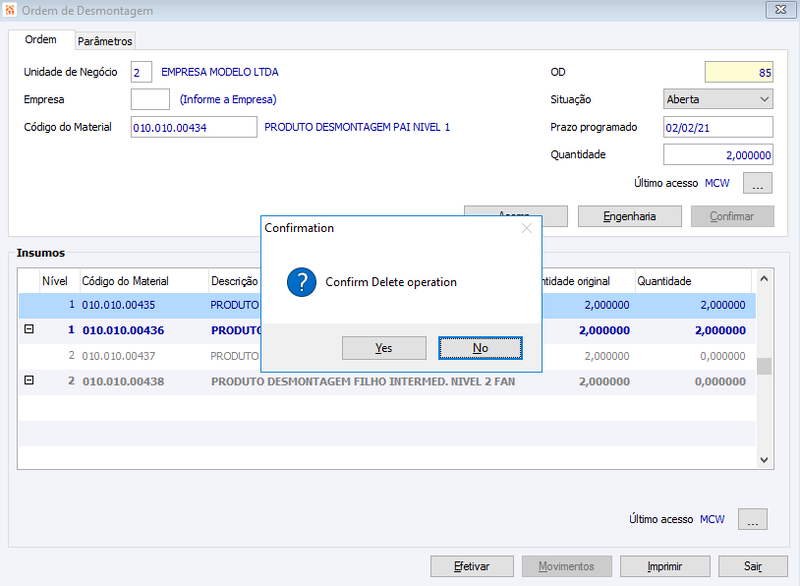The height and width of the screenshot is (586, 800).
Task: Click the application icon in title bar
Action: (x=10, y=10)
